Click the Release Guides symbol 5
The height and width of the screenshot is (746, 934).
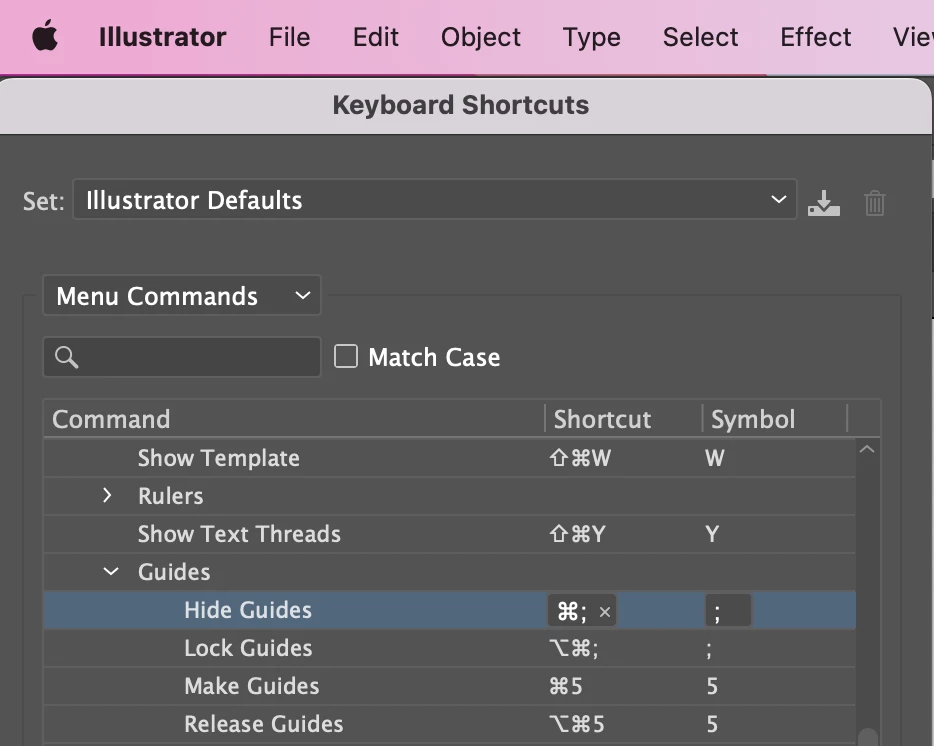(x=712, y=725)
